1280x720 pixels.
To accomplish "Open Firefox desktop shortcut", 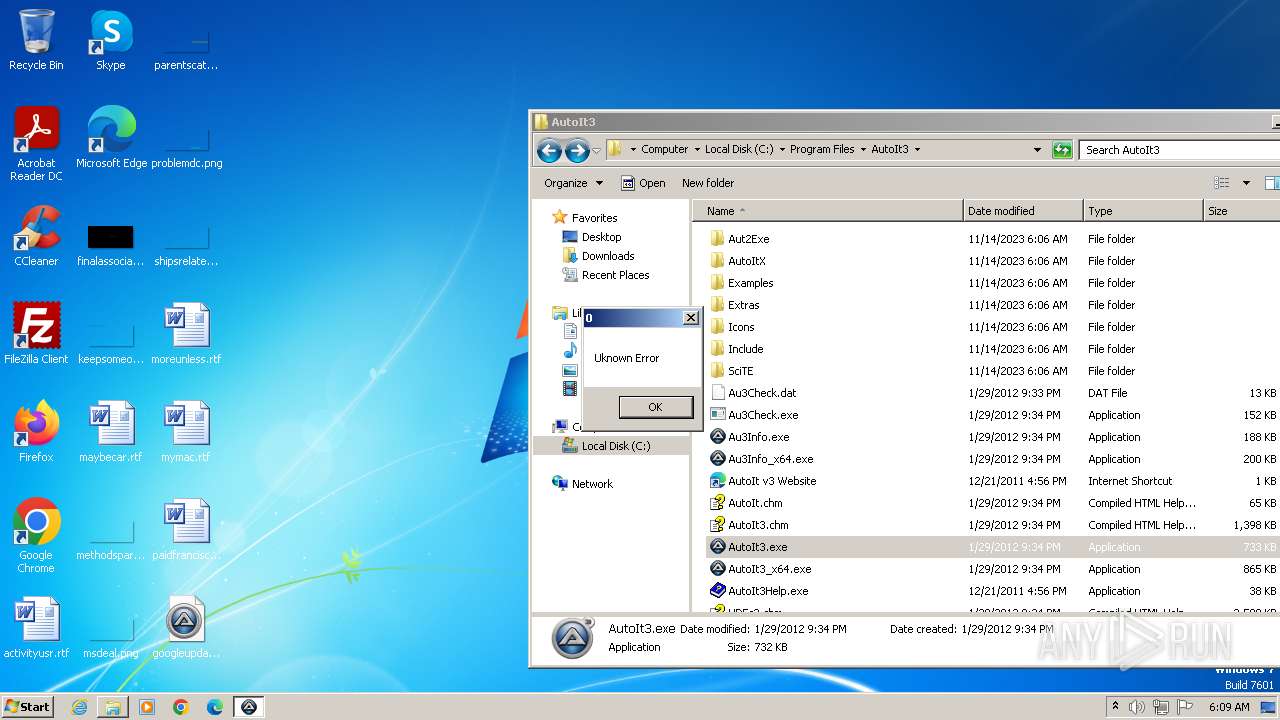I will point(36,432).
